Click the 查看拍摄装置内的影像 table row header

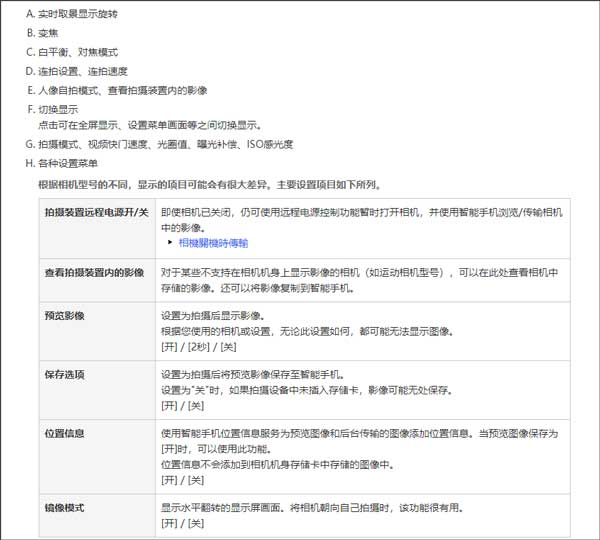[x=93, y=272]
